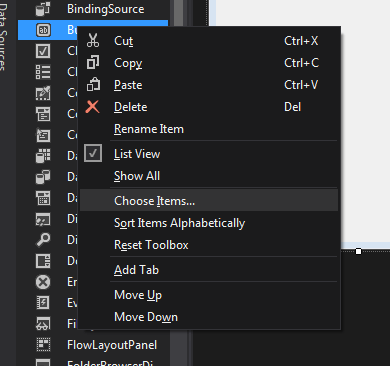390x366 pixels.
Task: Click Cut in the context menu
Action: (x=209, y=41)
